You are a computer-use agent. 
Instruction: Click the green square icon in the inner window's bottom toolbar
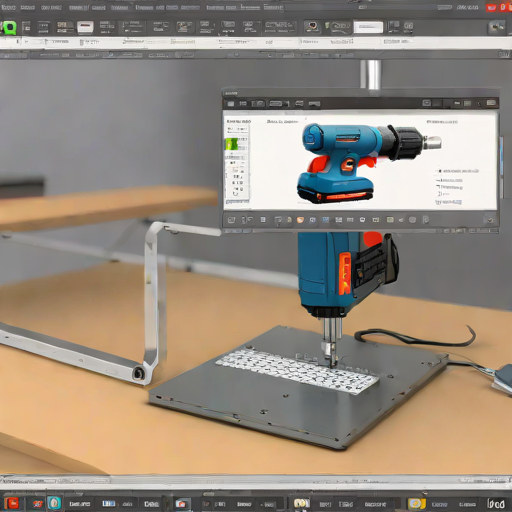(x=390, y=220)
